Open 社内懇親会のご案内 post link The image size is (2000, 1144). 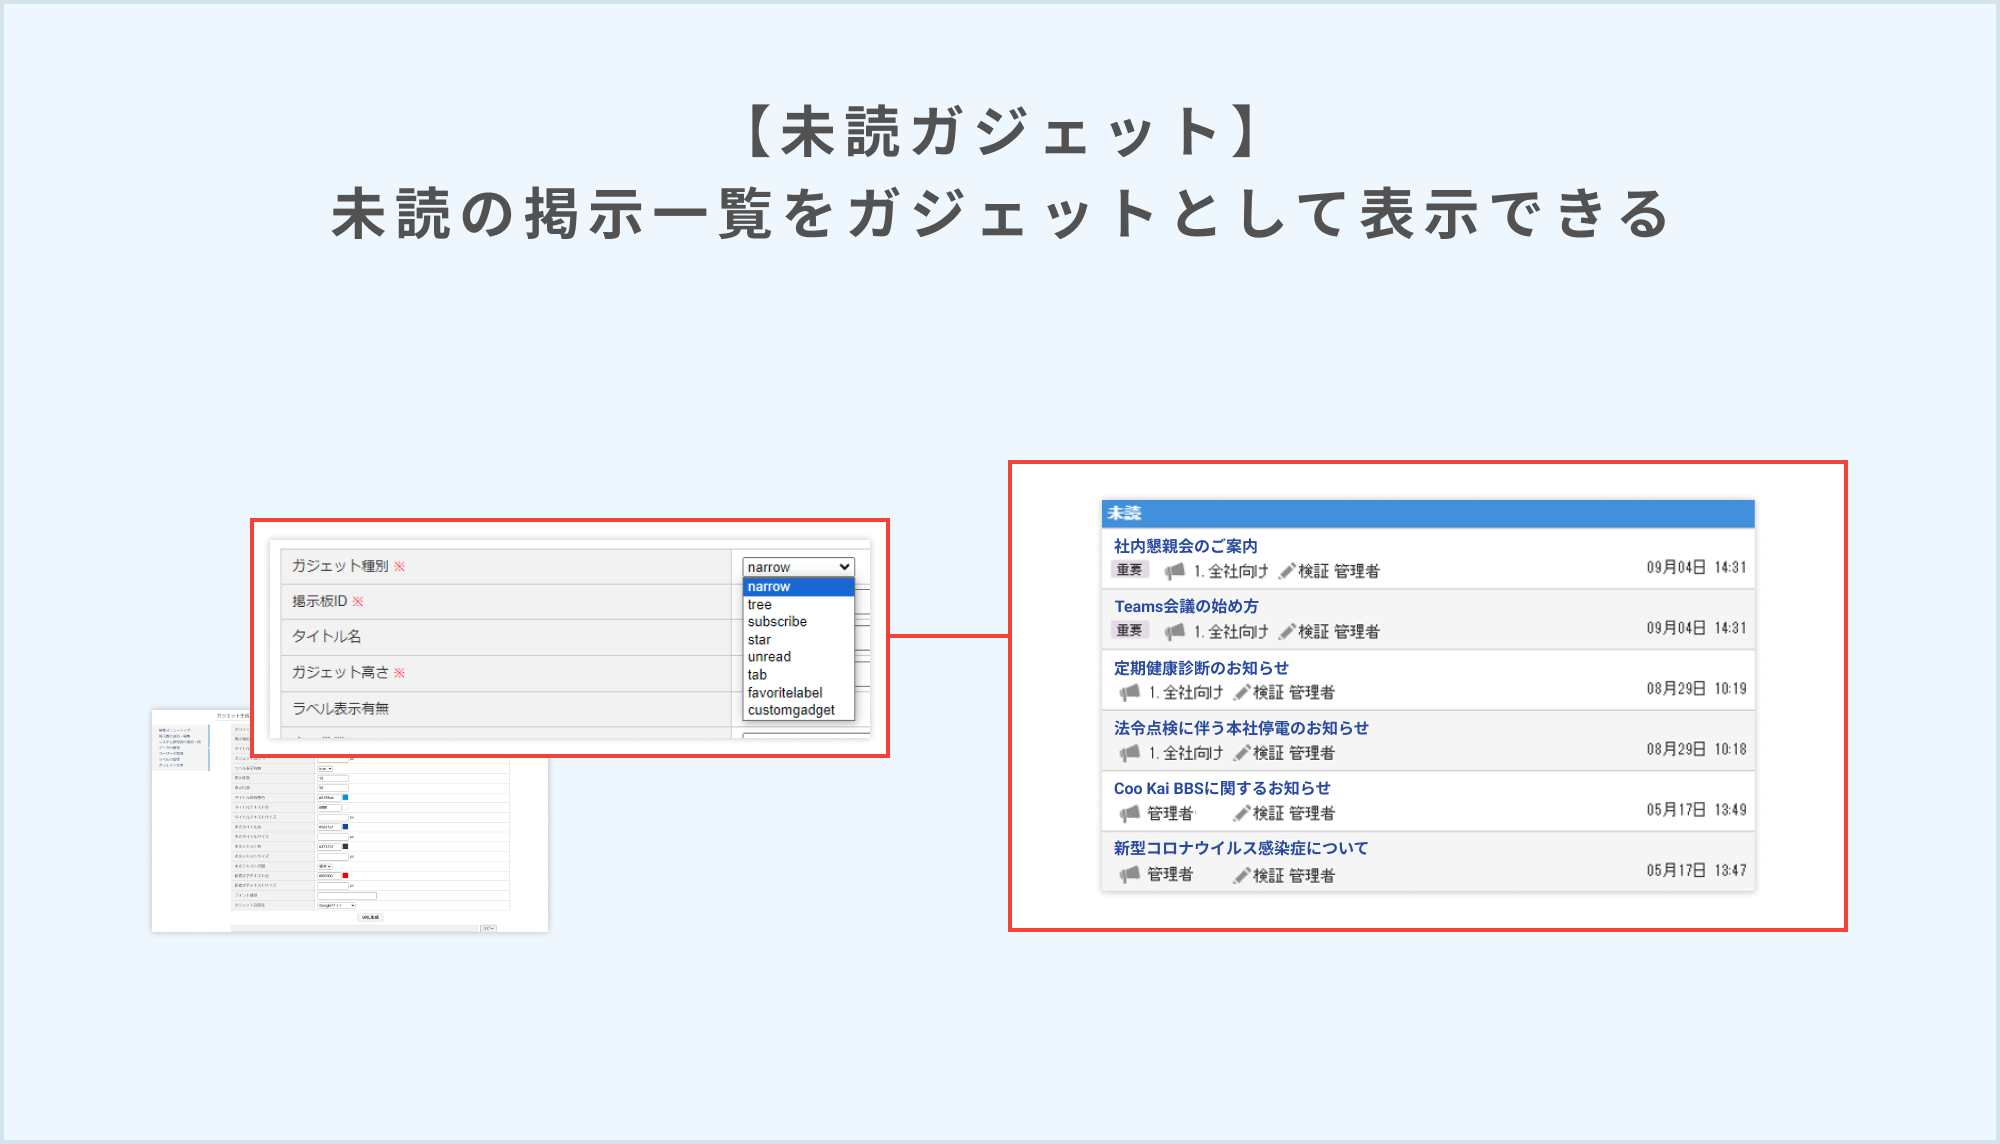1186,546
